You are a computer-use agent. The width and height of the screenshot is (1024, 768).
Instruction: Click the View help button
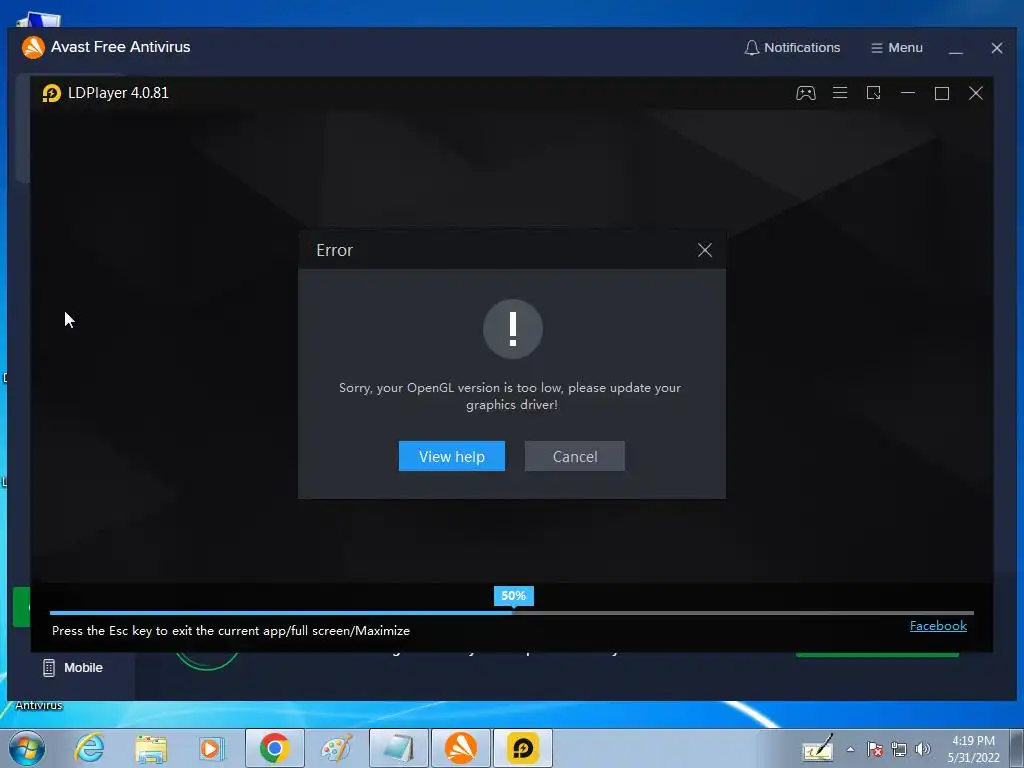451,456
